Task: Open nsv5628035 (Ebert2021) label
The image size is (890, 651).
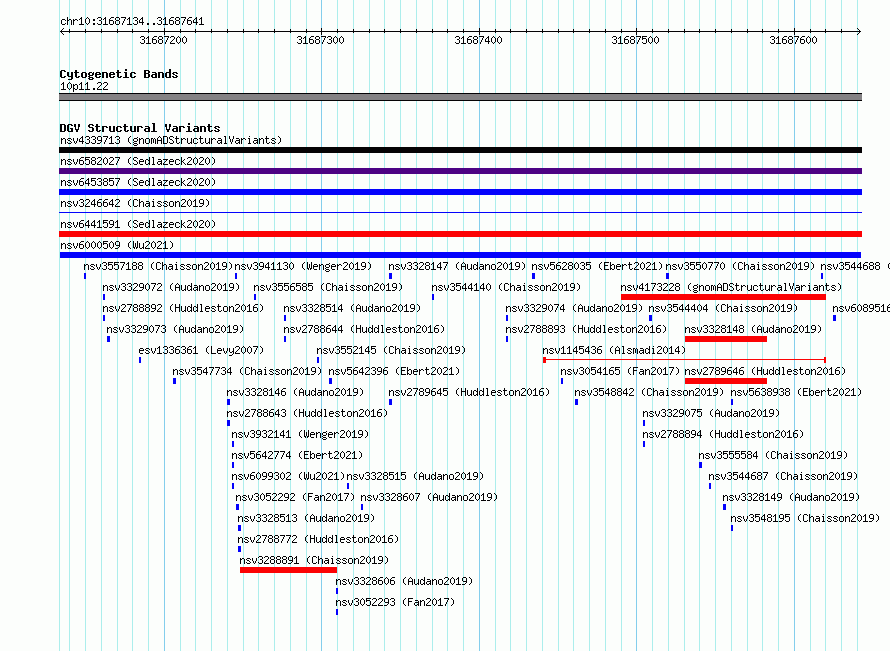Action: pos(597,266)
